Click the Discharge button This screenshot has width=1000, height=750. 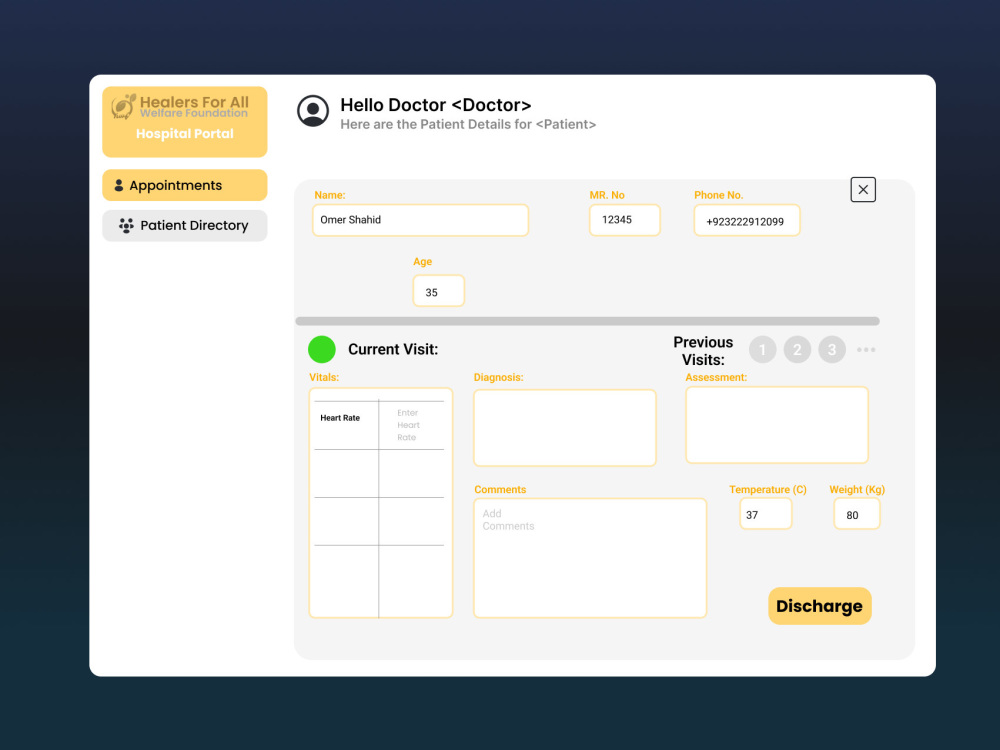click(820, 606)
